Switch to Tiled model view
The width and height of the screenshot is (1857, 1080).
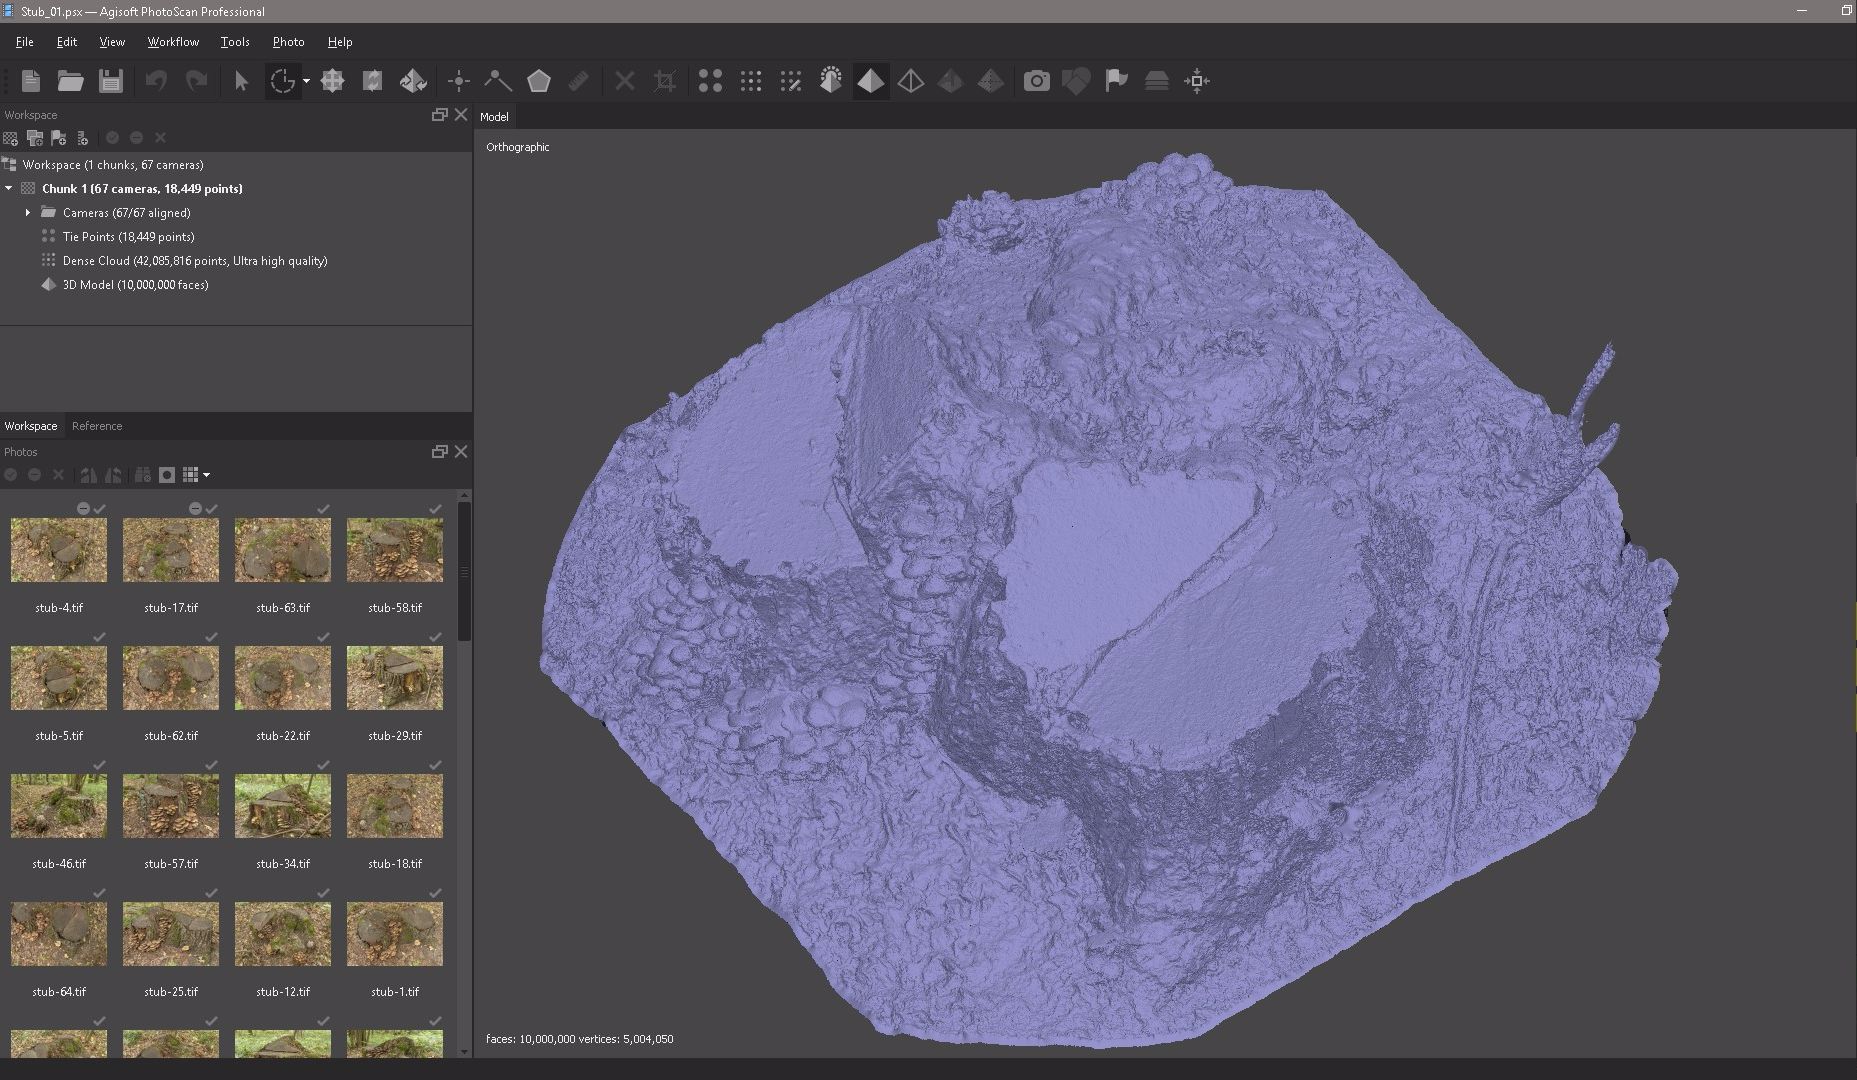(x=990, y=81)
